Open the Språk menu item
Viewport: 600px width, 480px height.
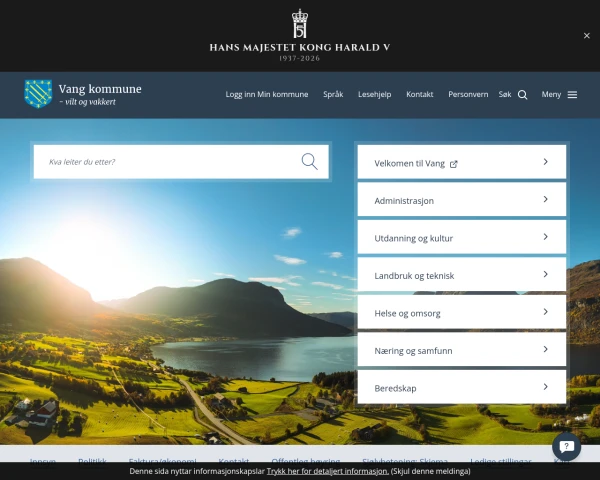[x=333, y=95]
